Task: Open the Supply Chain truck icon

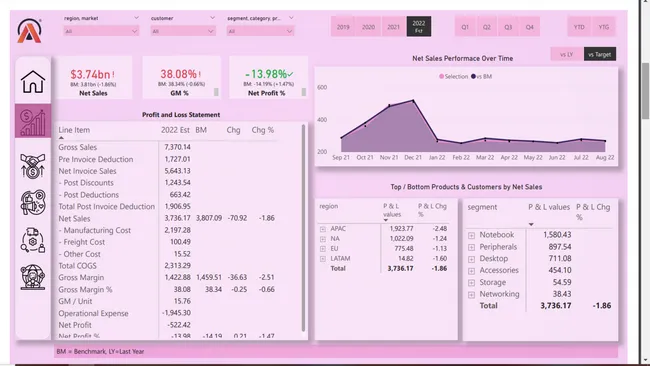Action: 33,240
